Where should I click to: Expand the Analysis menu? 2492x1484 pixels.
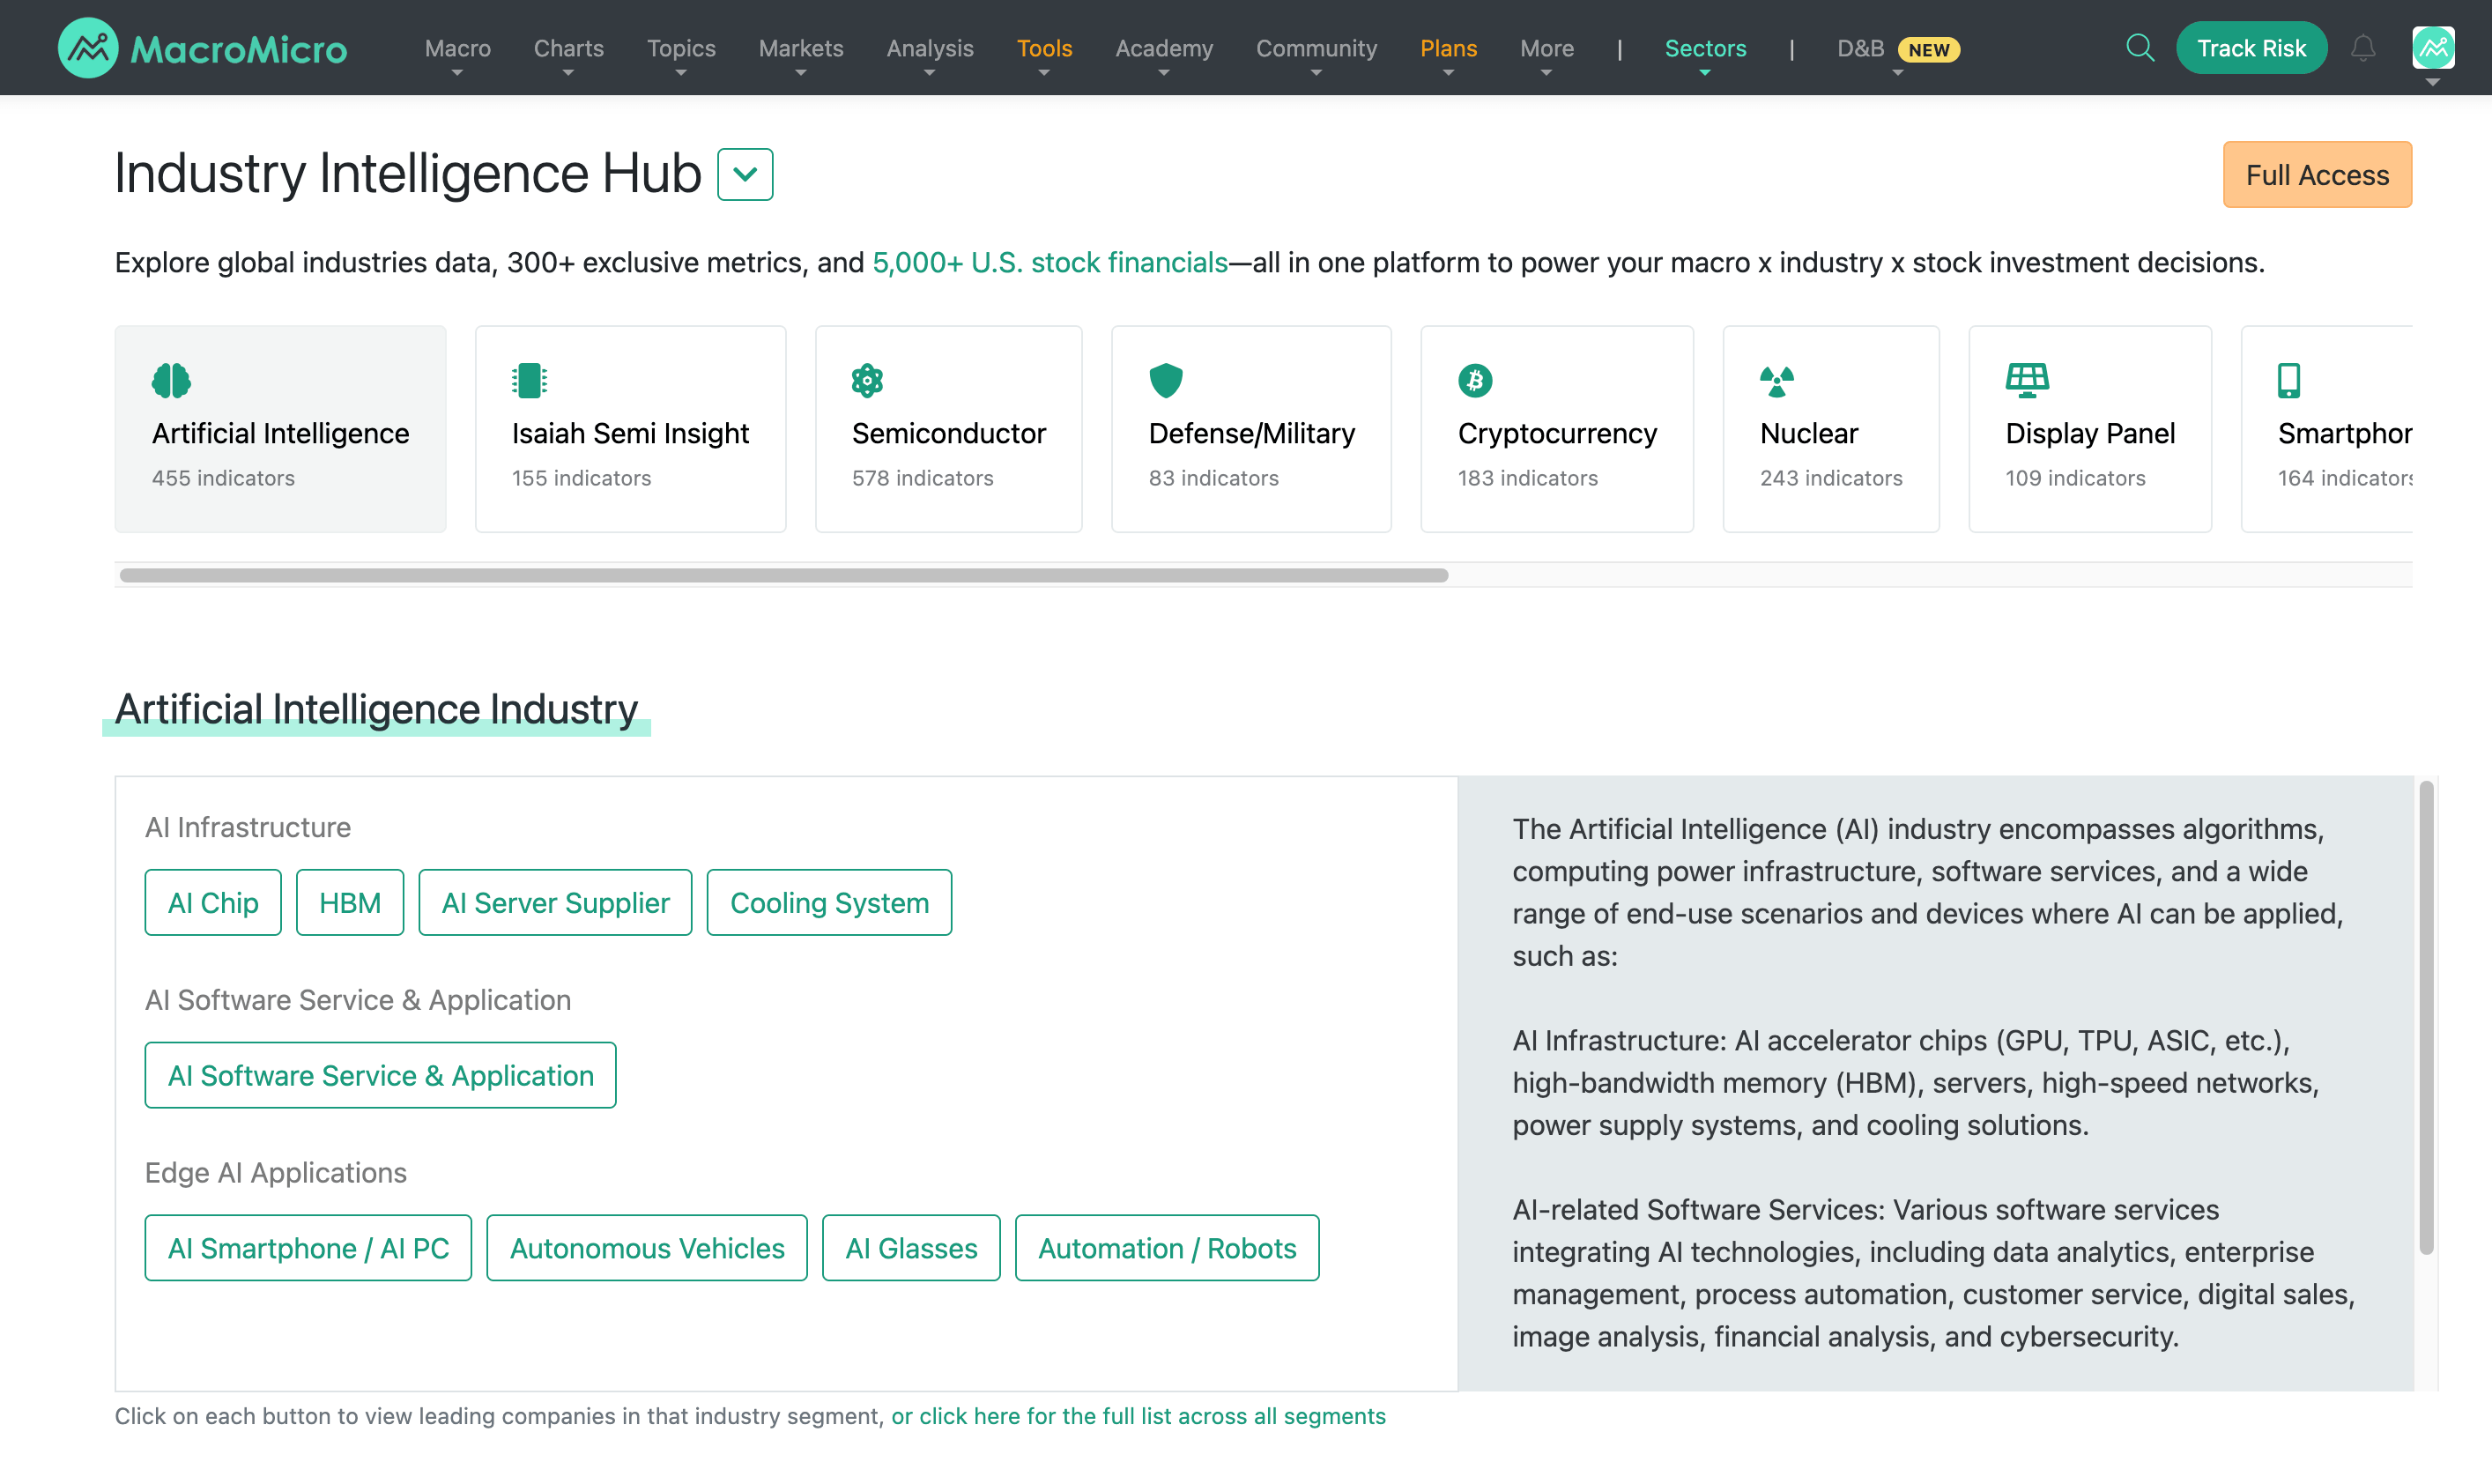929,48
